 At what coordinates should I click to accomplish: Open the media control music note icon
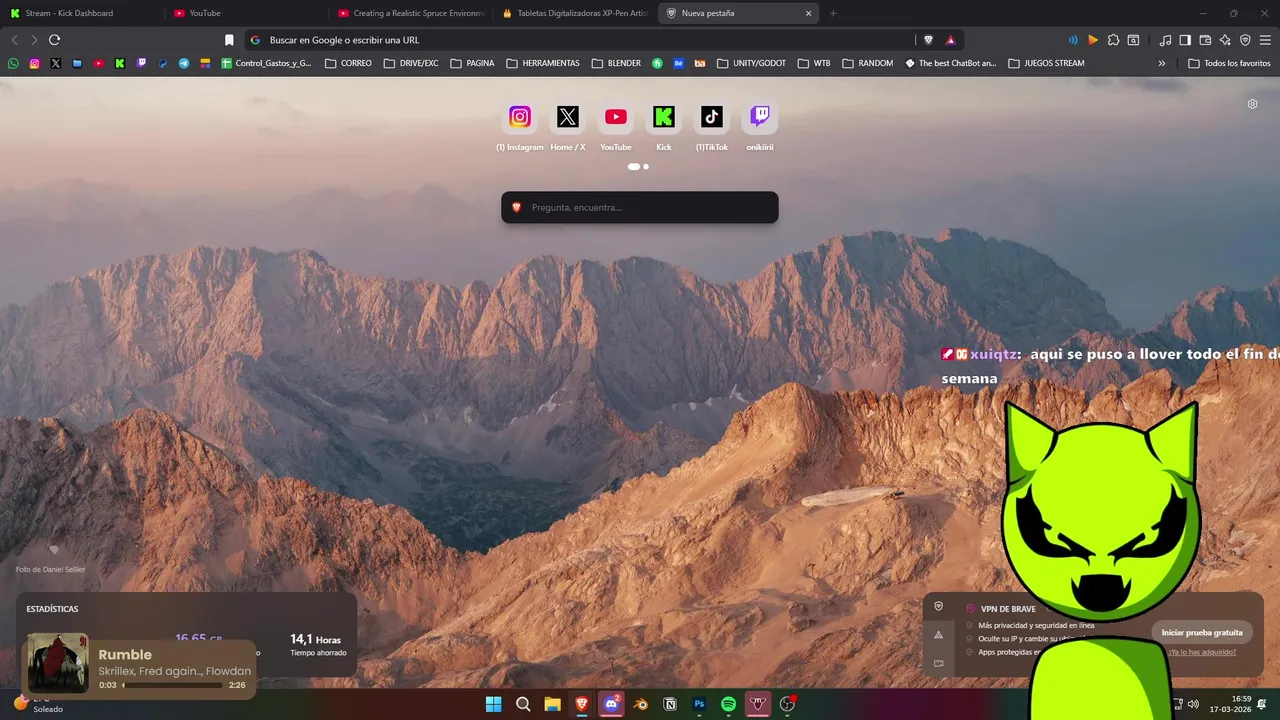(x=1165, y=40)
